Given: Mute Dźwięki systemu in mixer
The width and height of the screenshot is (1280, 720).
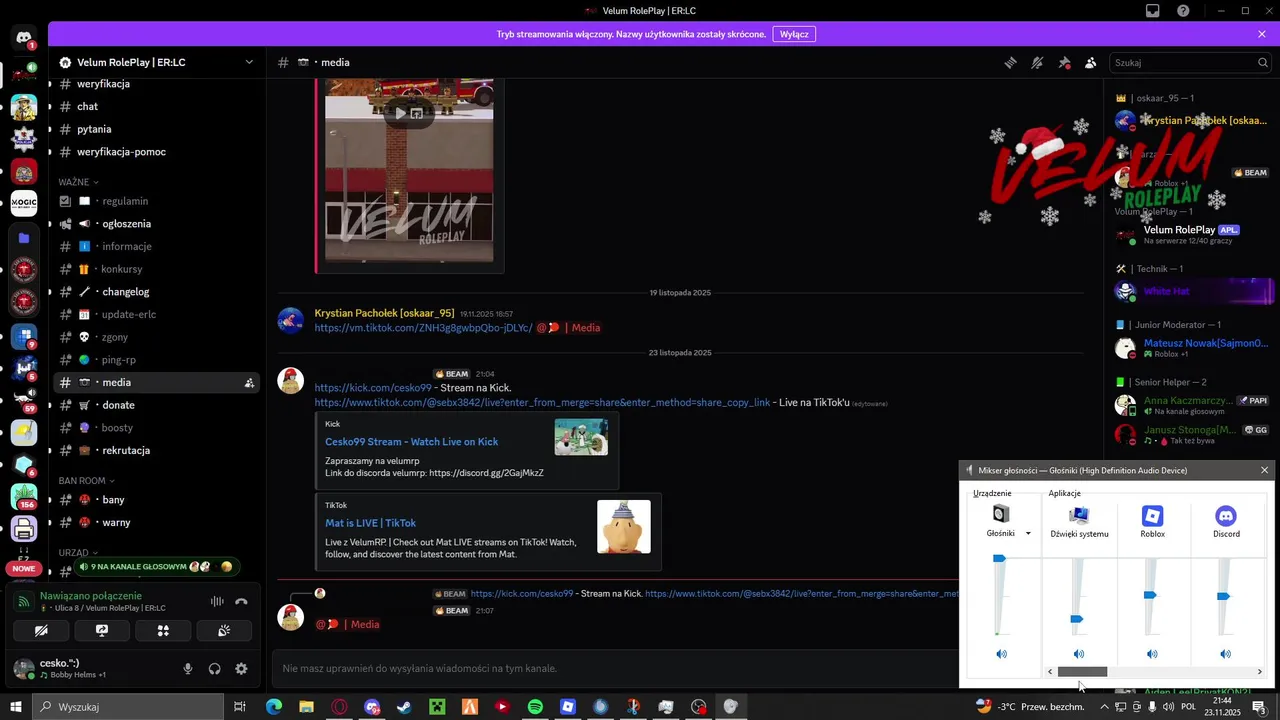Looking at the screenshot, I should (x=1078, y=654).
